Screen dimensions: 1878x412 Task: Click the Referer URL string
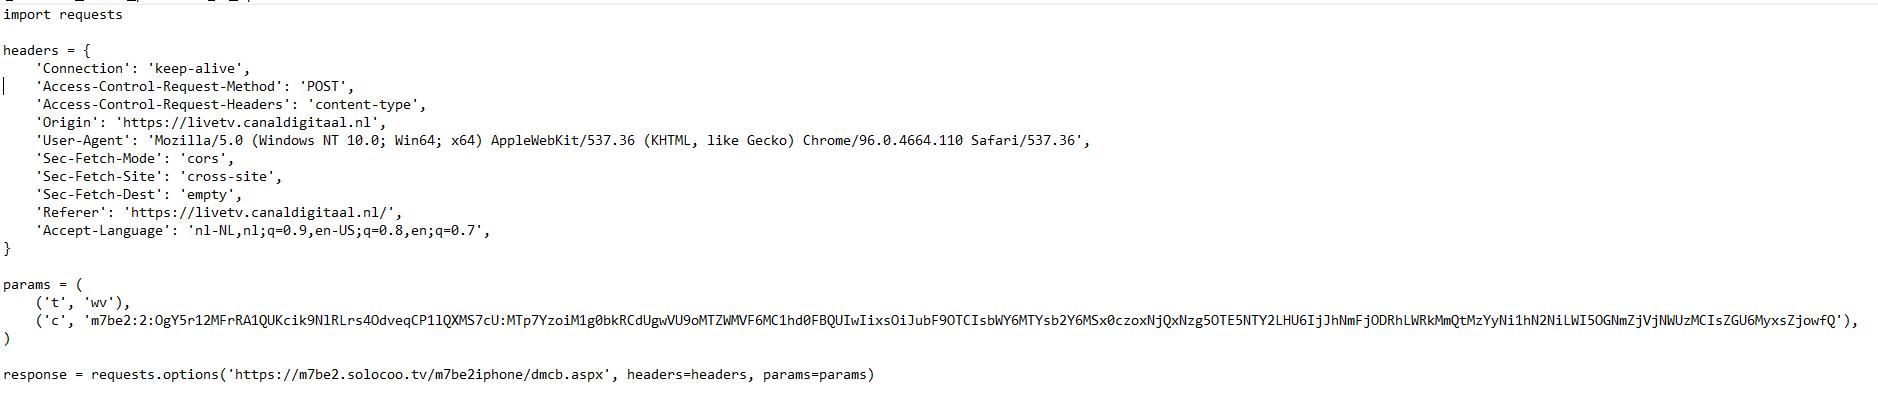click(x=262, y=213)
